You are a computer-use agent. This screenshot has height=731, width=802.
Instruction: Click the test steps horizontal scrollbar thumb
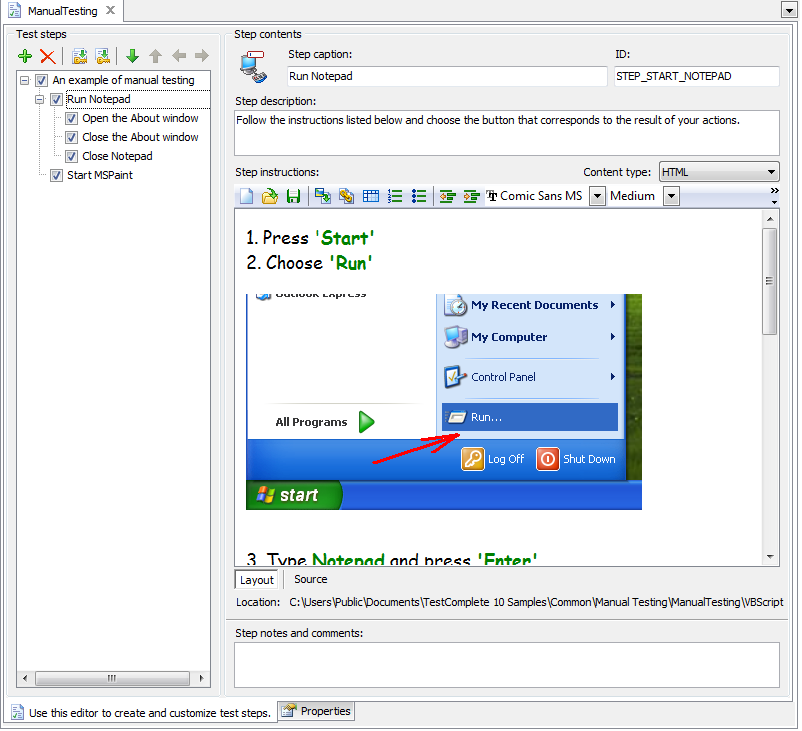[112, 678]
